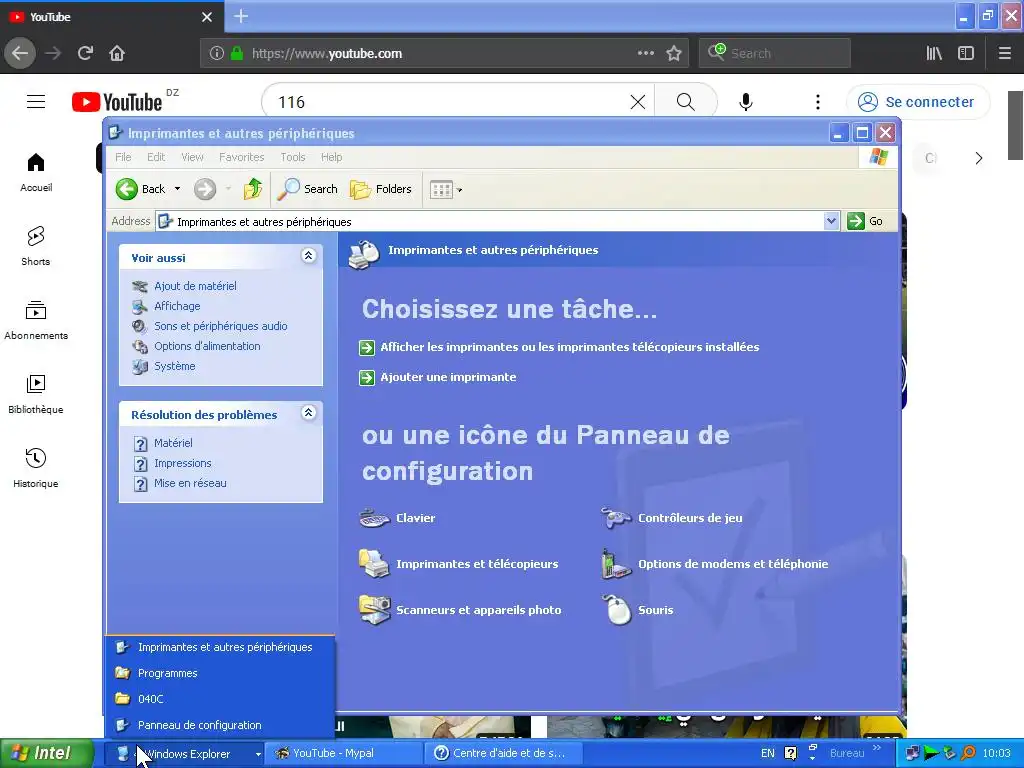Image resolution: width=1024 pixels, height=768 pixels.
Task: Reload the YouTube page
Action: tap(85, 54)
